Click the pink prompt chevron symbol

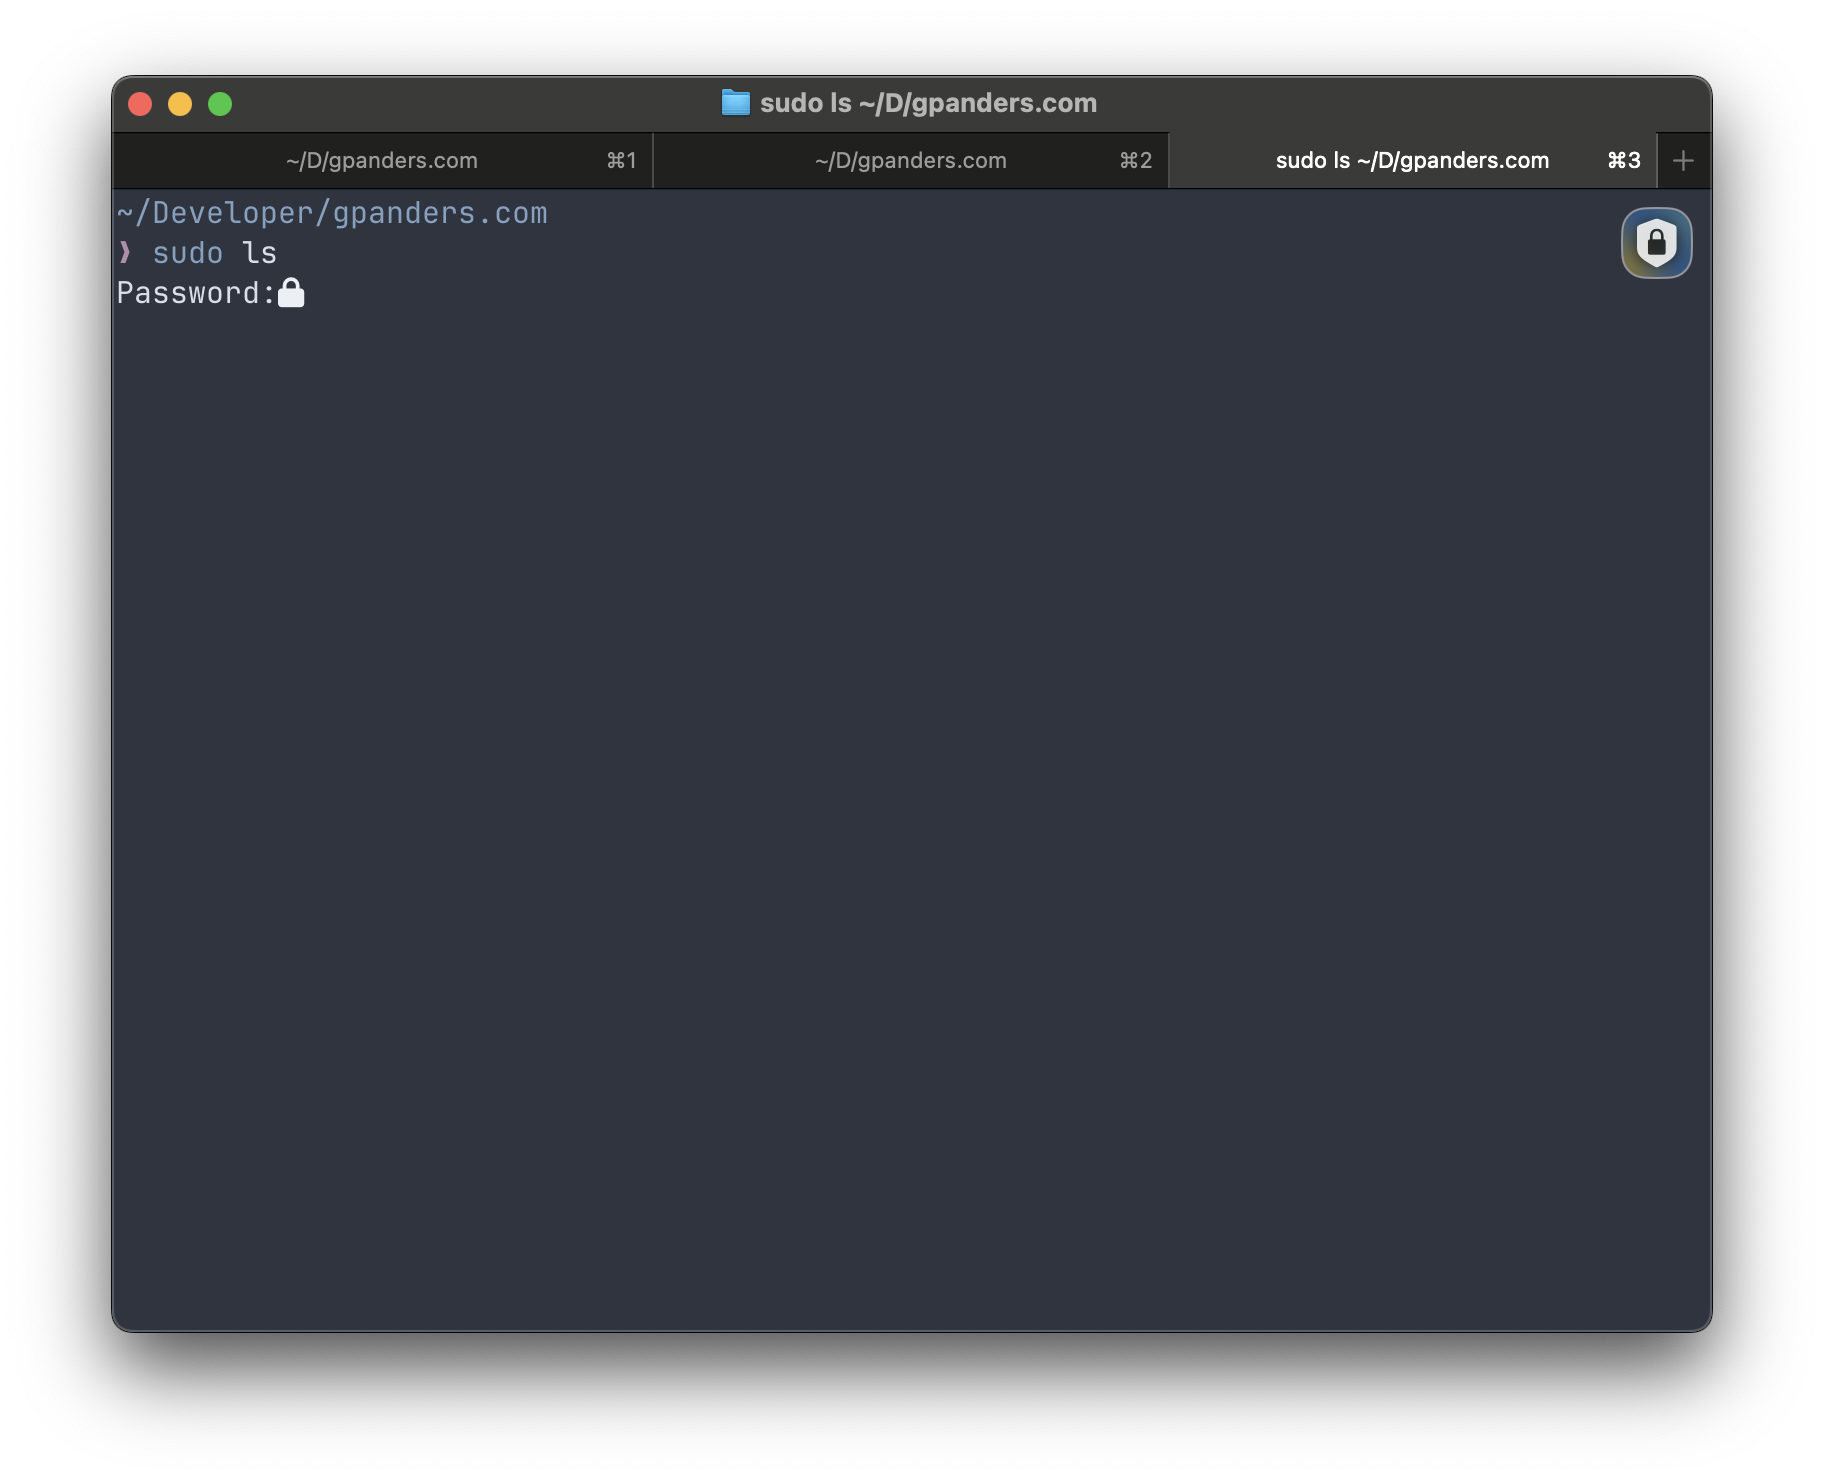pyautogui.click(x=125, y=253)
